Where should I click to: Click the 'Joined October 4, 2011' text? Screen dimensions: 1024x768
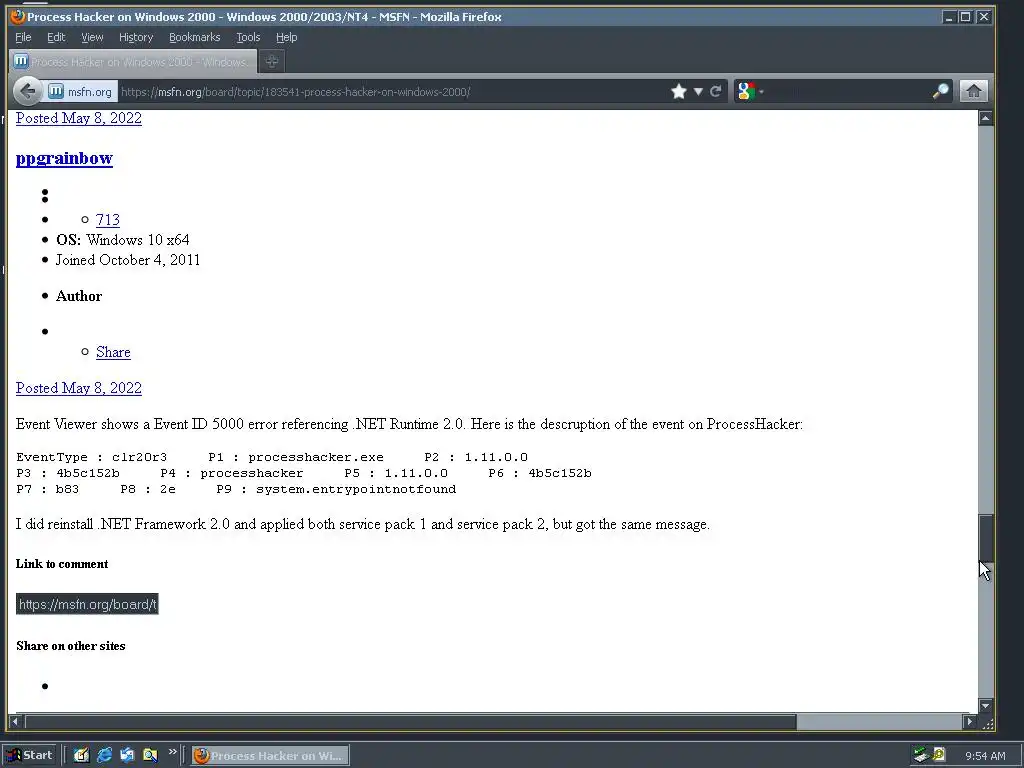pyautogui.click(x=128, y=260)
